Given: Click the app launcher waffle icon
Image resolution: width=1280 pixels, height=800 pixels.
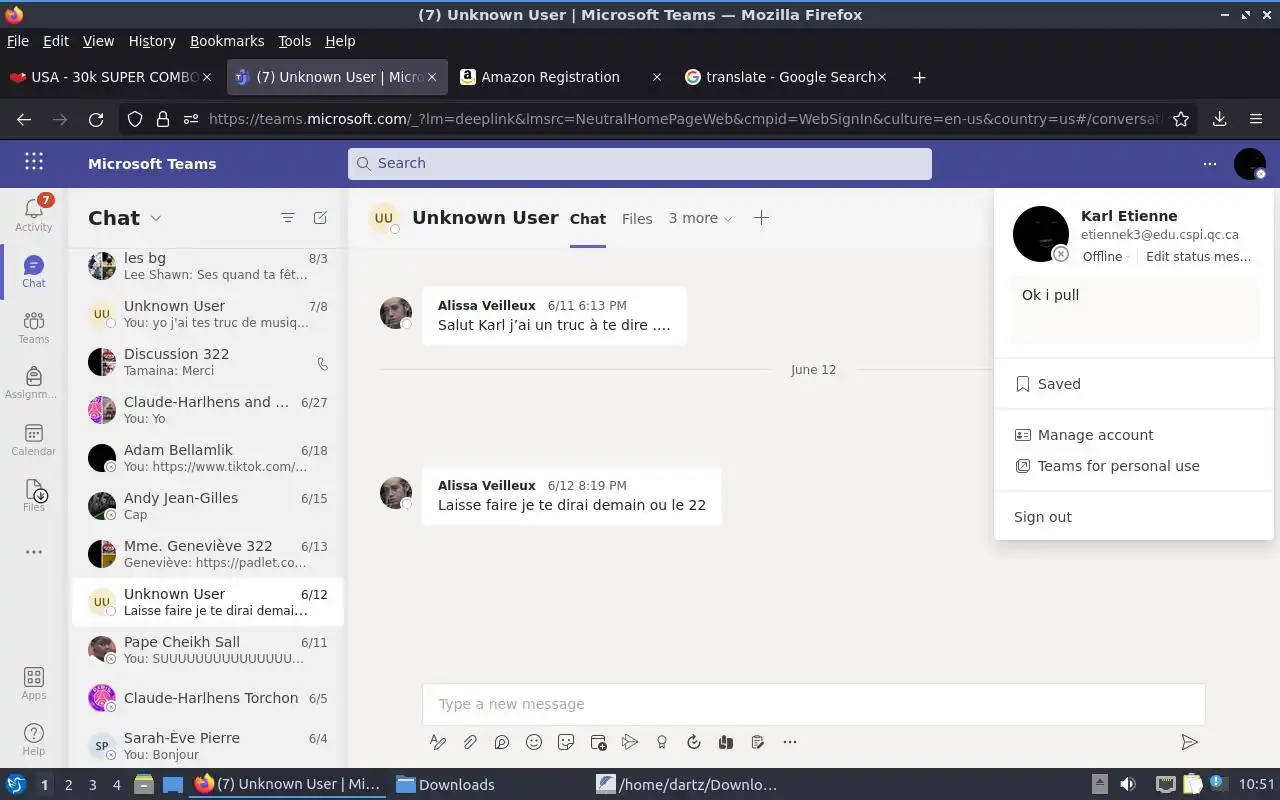Looking at the screenshot, I should [x=34, y=162].
